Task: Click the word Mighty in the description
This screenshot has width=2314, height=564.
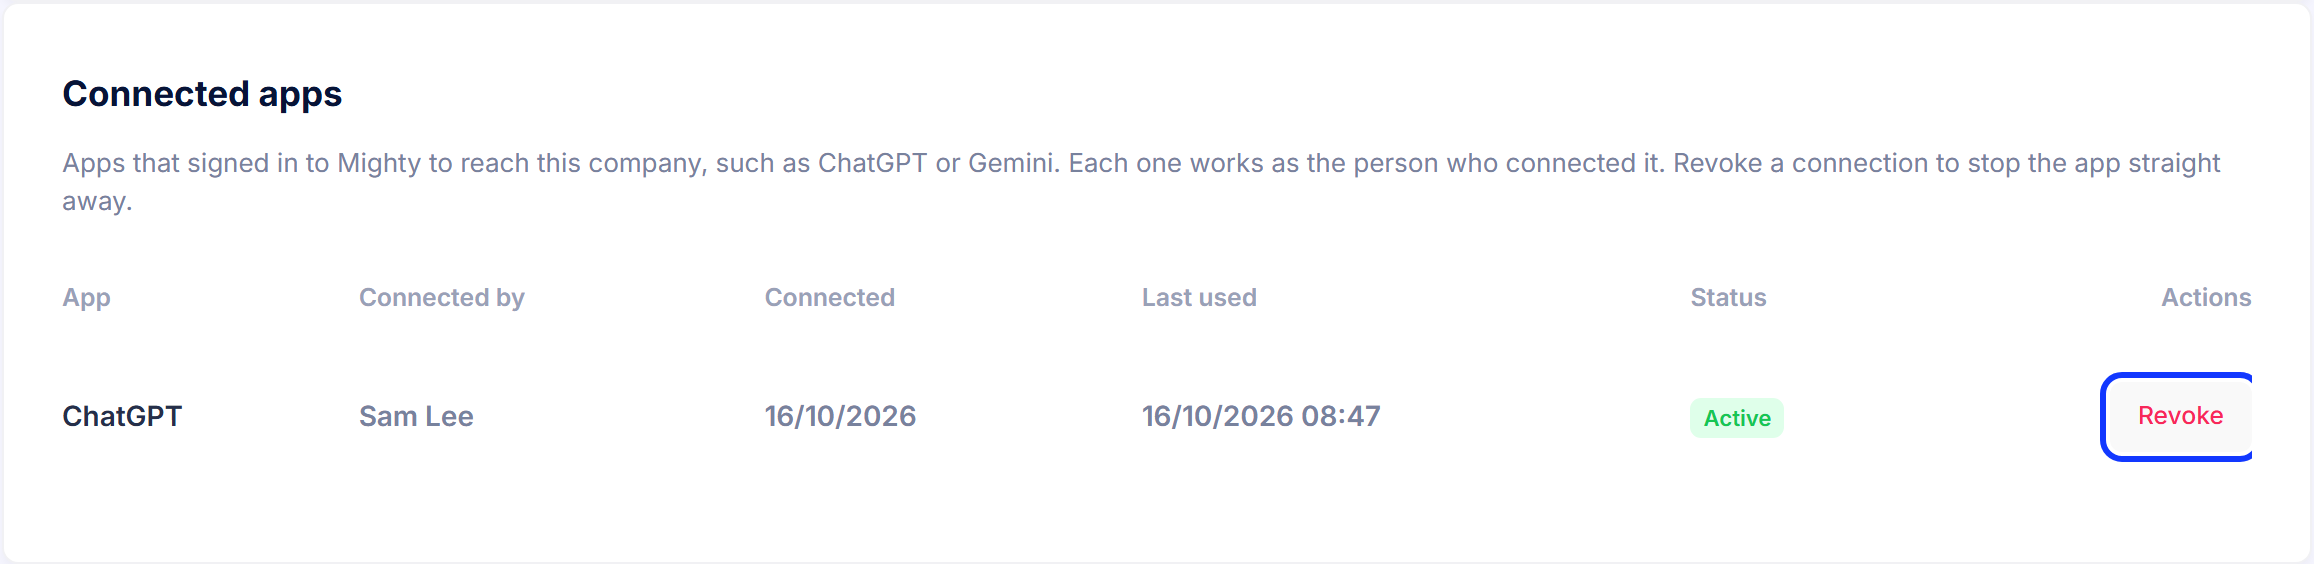Action: pyautogui.click(x=379, y=163)
